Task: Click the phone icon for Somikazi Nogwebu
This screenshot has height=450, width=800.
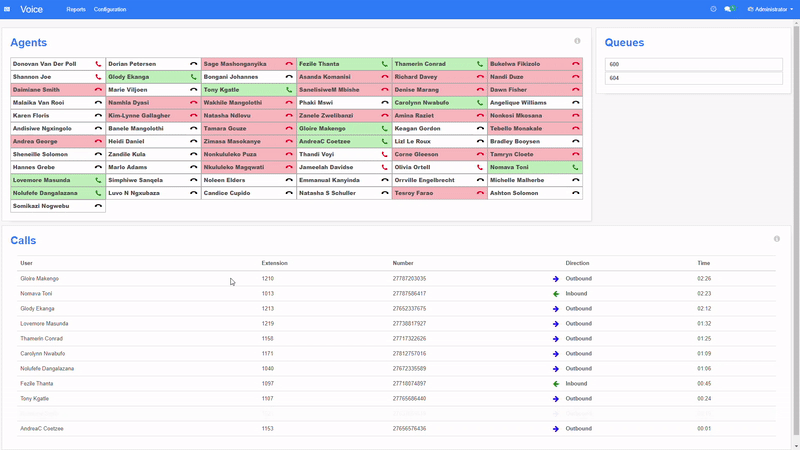Action: (x=98, y=206)
